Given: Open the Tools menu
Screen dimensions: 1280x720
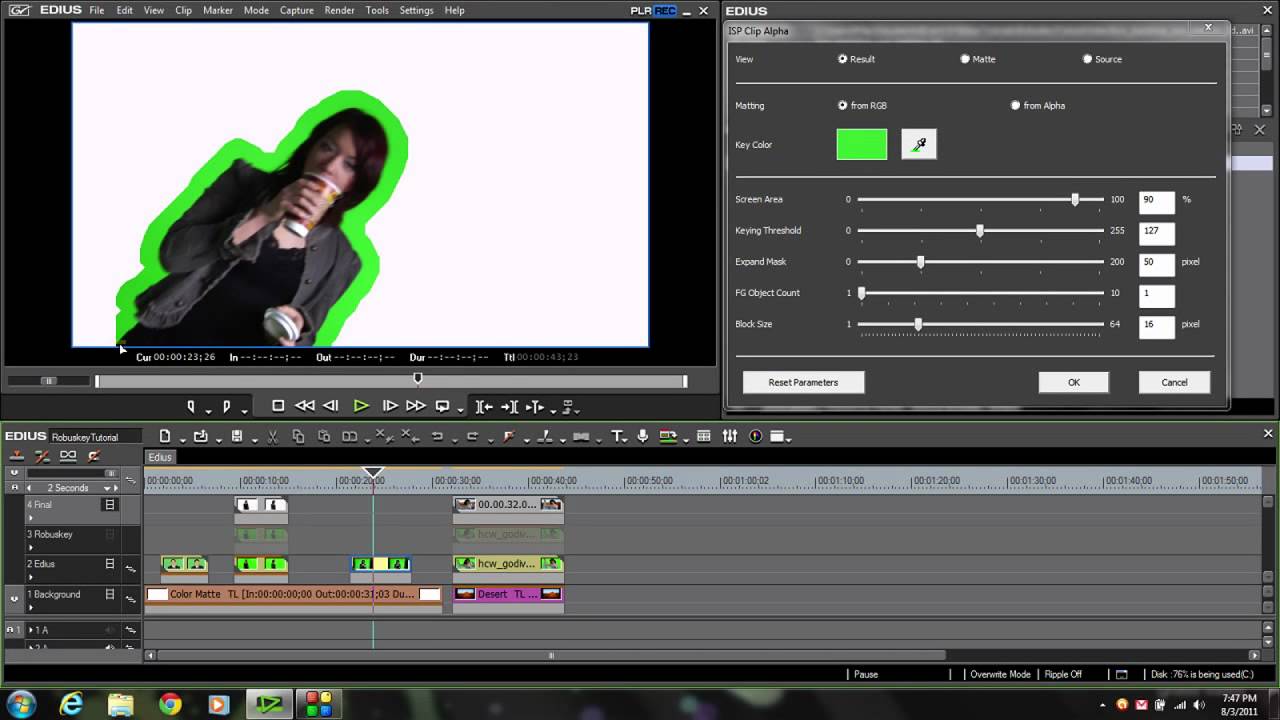Looking at the screenshot, I should tap(377, 10).
